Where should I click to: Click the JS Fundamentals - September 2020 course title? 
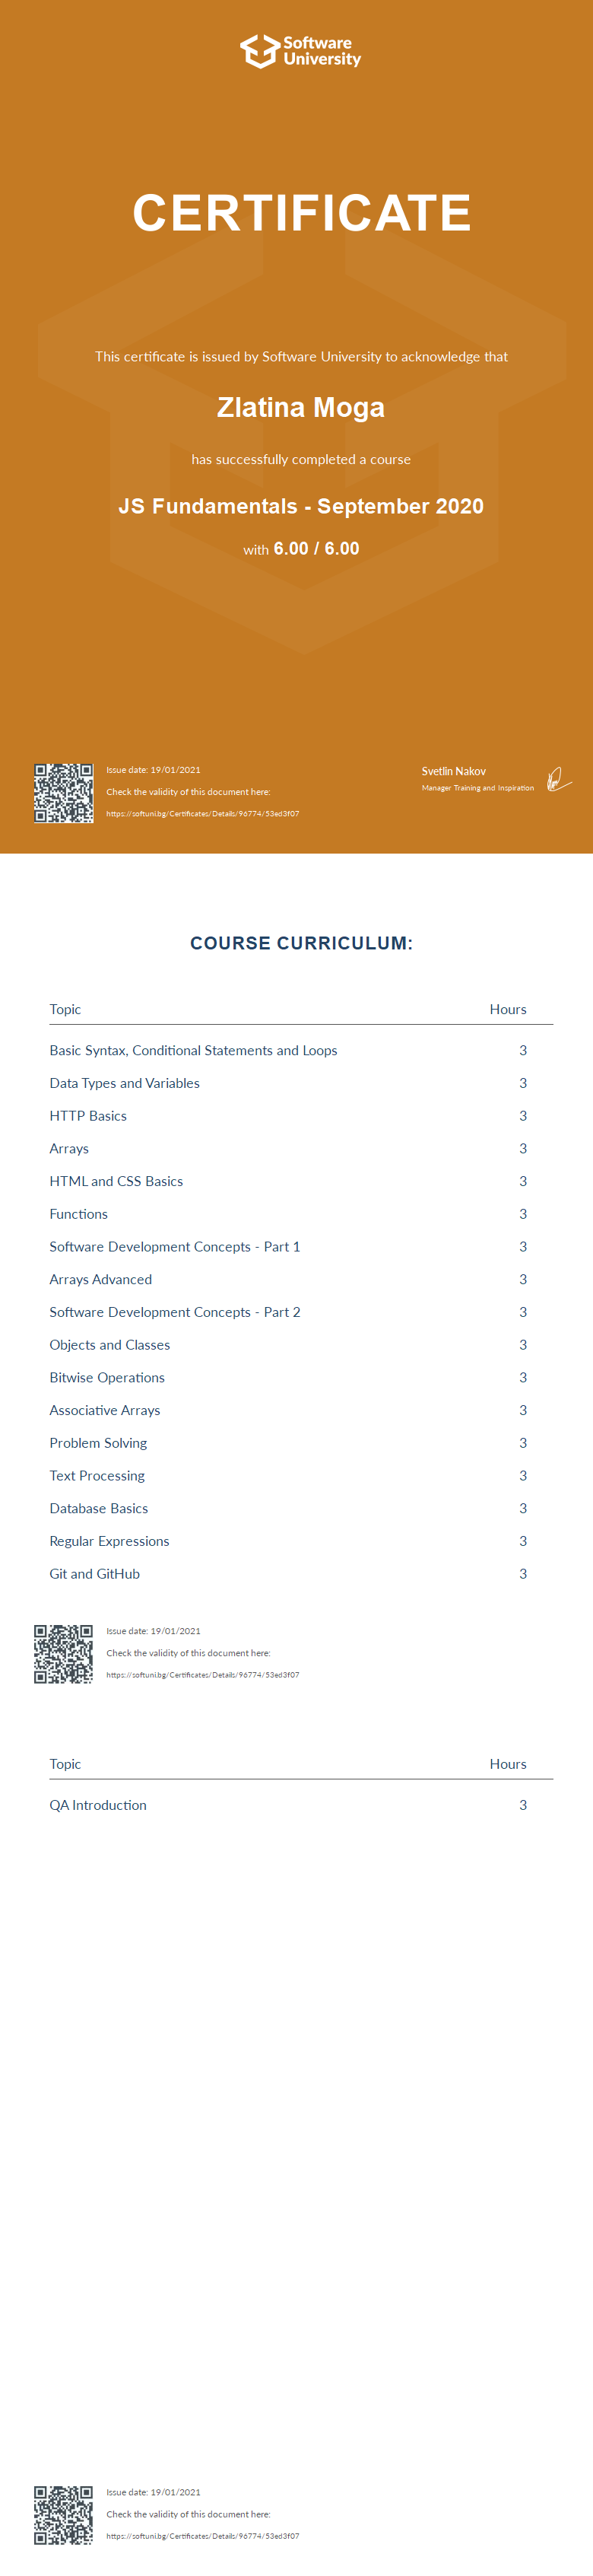pos(301,506)
